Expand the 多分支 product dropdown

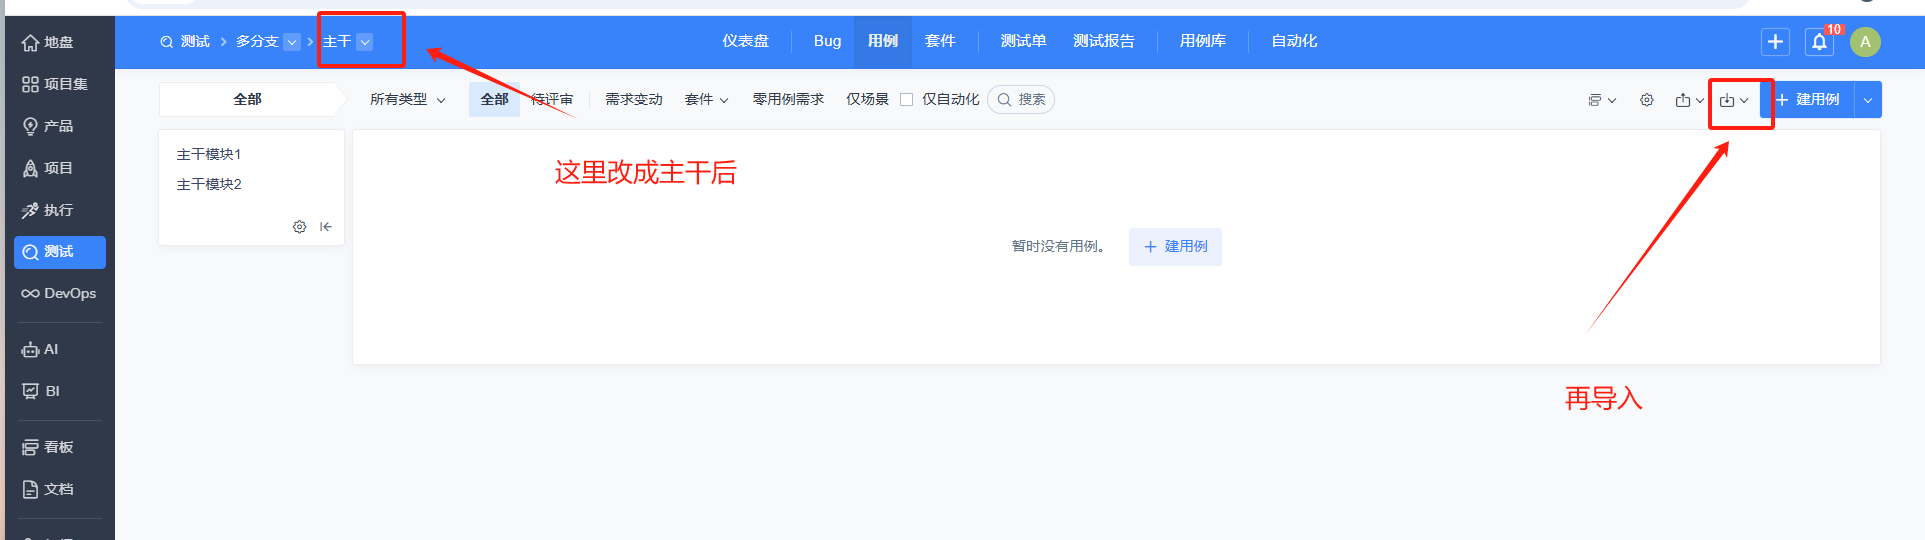(x=292, y=42)
